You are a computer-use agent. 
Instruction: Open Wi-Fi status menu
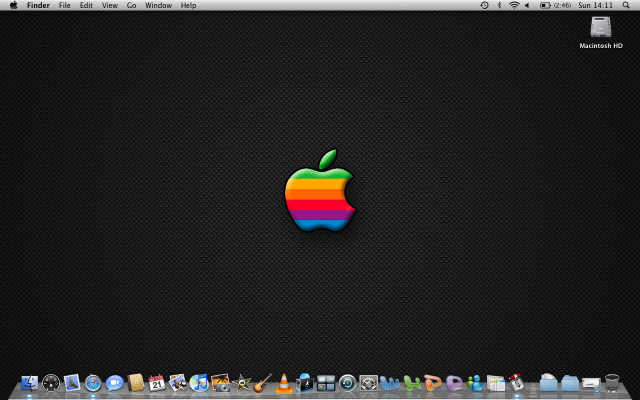coord(514,5)
